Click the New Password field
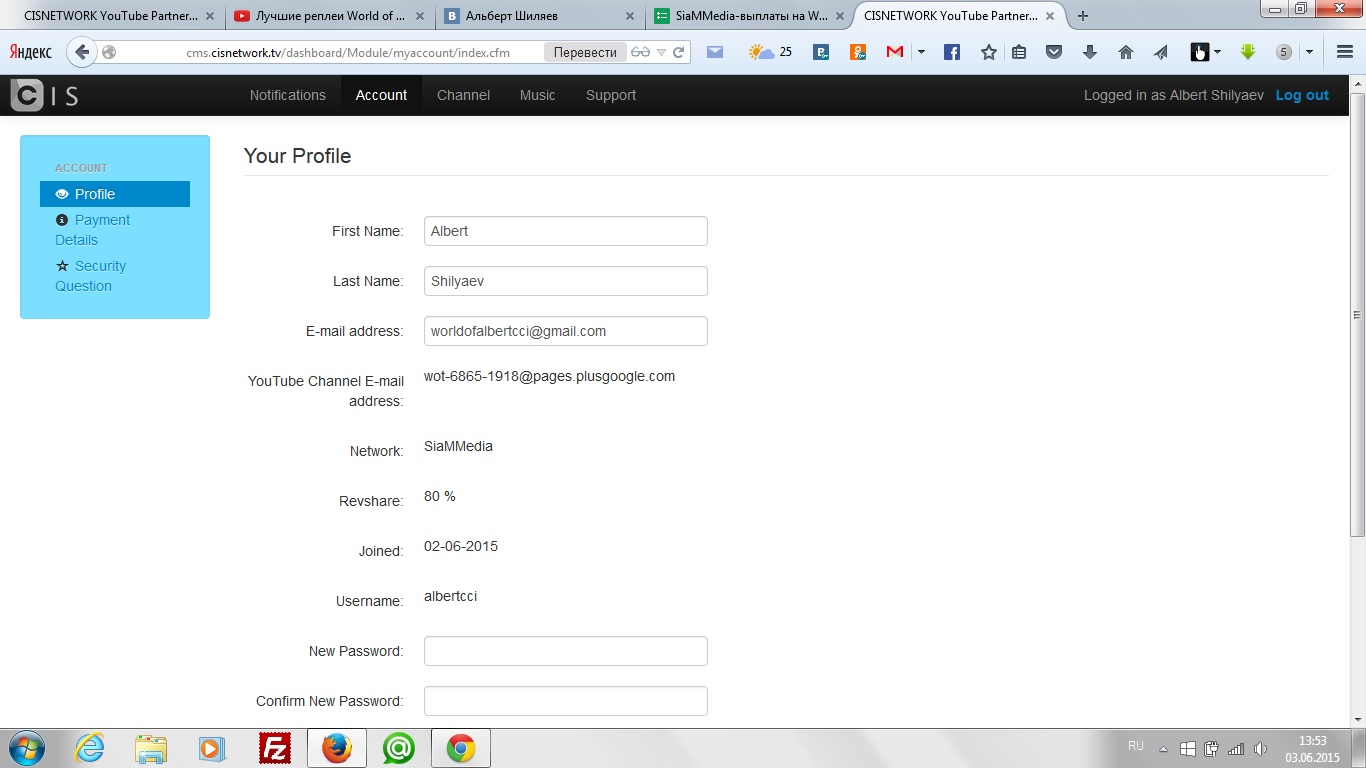The width and height of the screenshot is (1366, 768). [566, 651]
